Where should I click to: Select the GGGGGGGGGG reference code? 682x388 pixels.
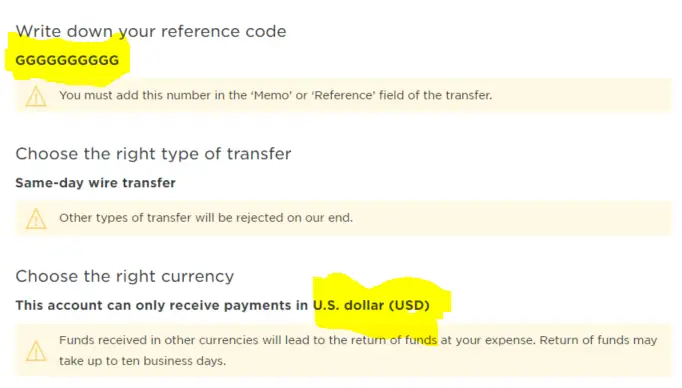67,60
